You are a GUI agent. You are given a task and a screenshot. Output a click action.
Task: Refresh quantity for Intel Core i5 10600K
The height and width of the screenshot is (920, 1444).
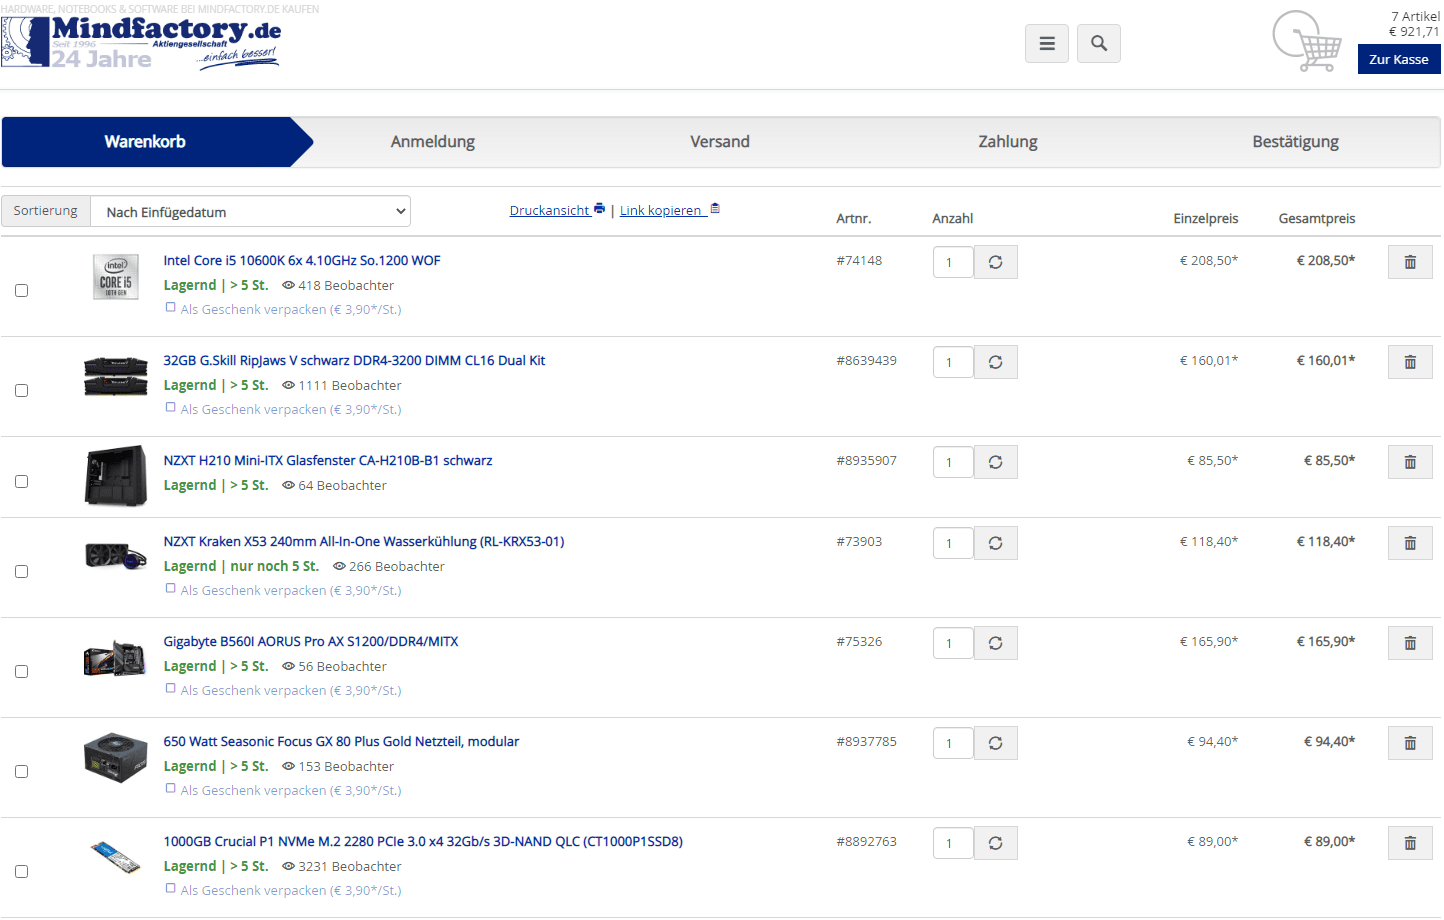point(996,262)
